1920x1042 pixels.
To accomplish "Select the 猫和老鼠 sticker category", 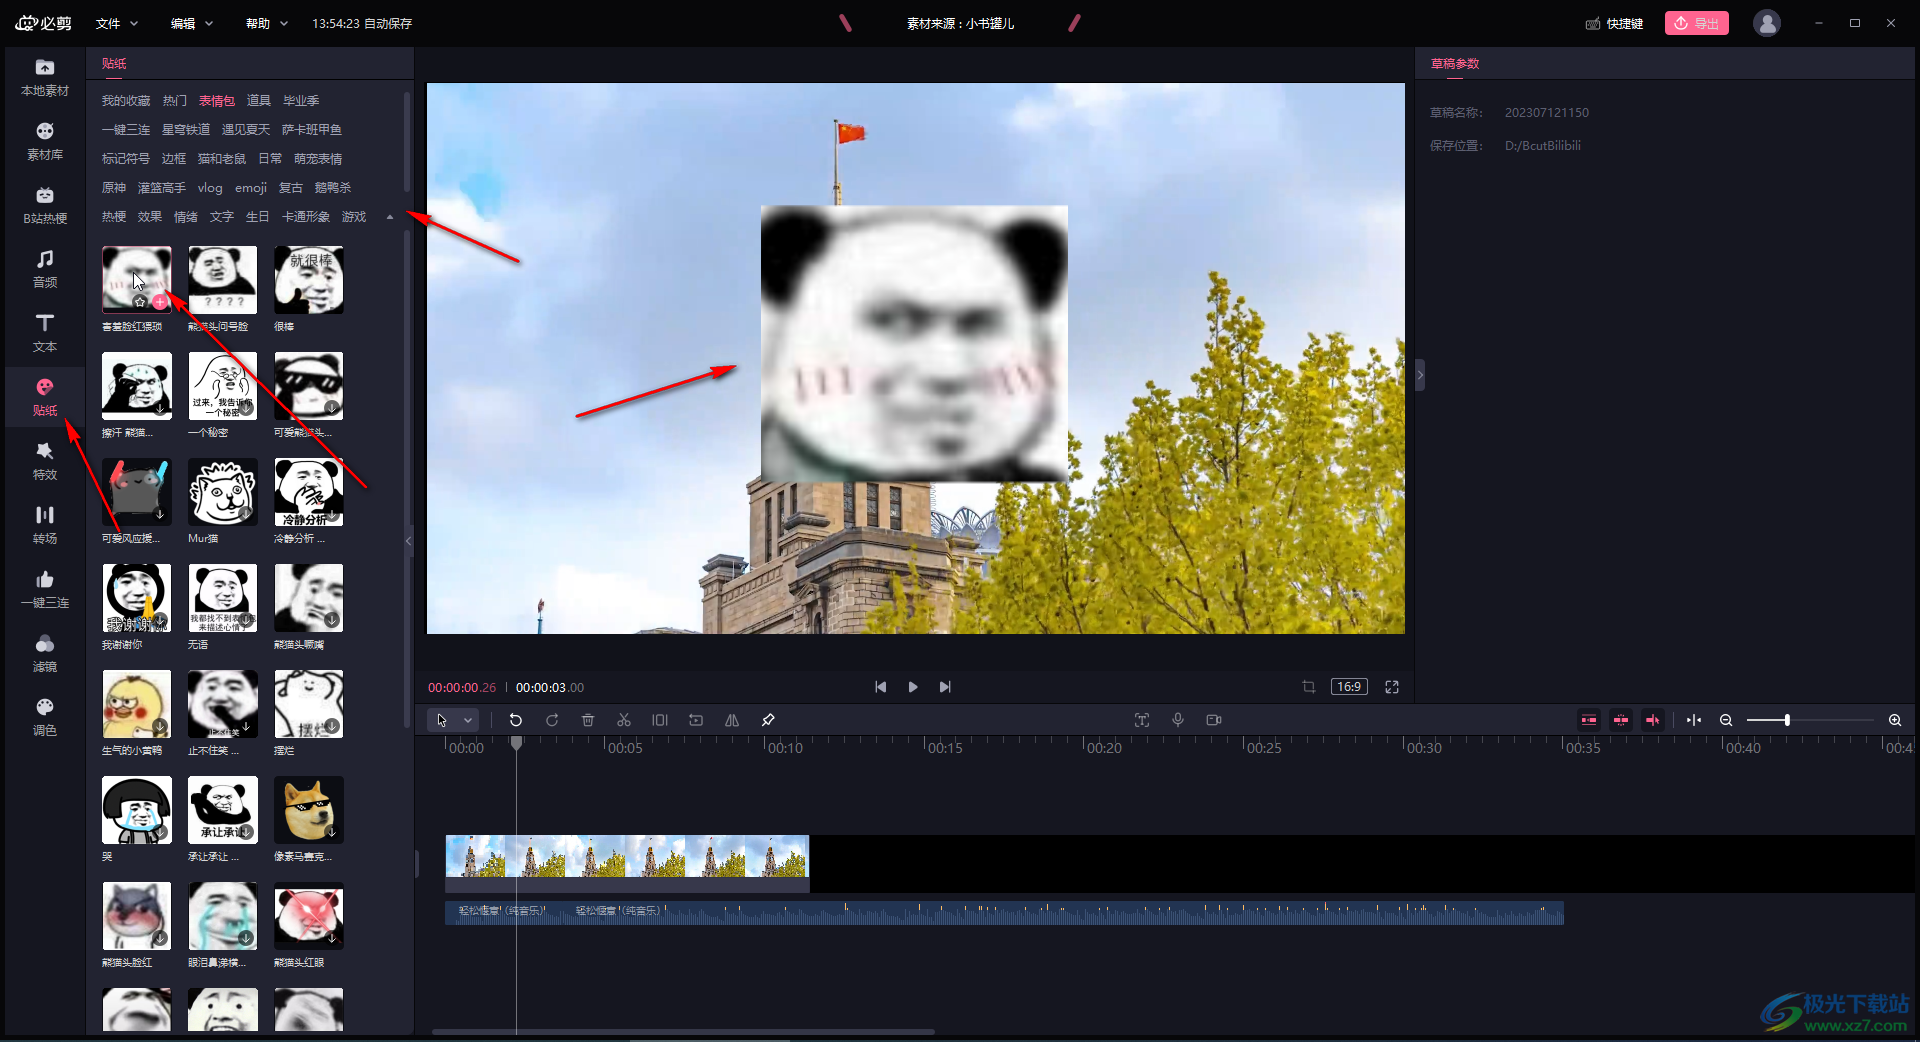I will pos(222,159).
